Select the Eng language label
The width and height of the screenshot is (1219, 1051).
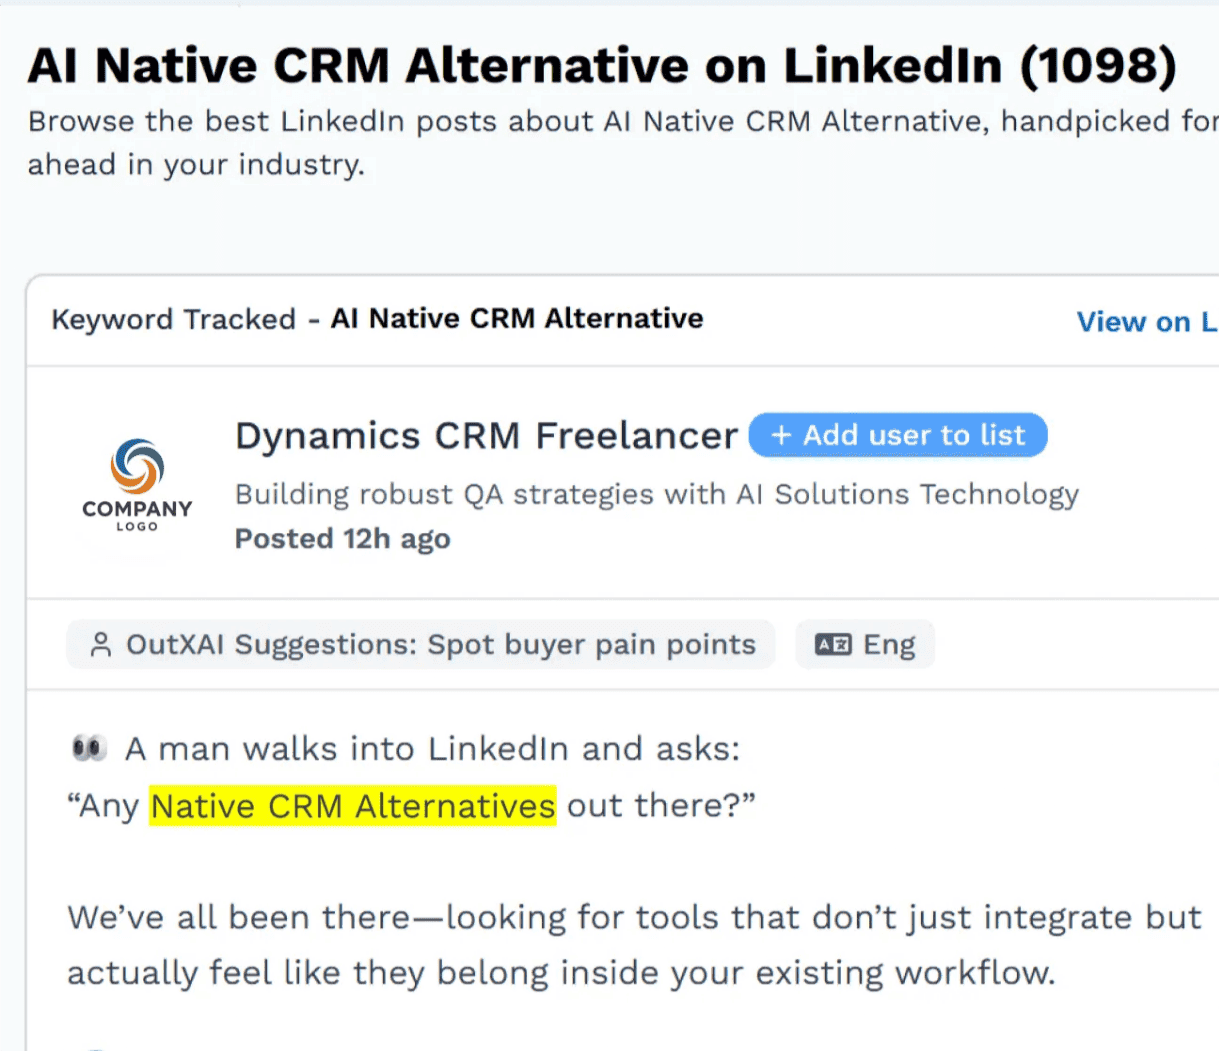coord(889,645)
